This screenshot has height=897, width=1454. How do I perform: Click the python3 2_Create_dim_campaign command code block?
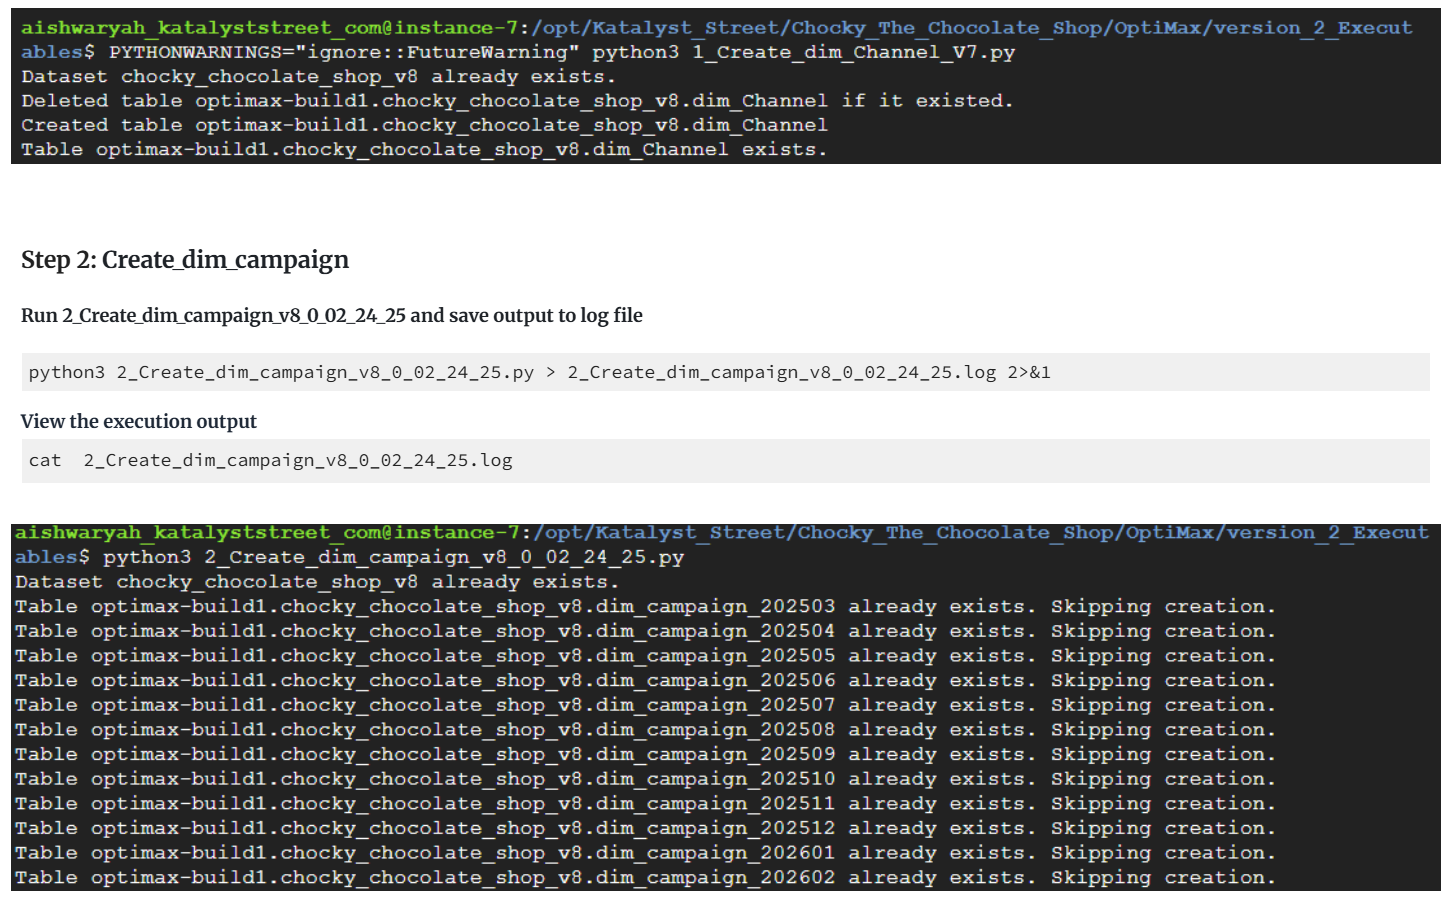[725, 372]
